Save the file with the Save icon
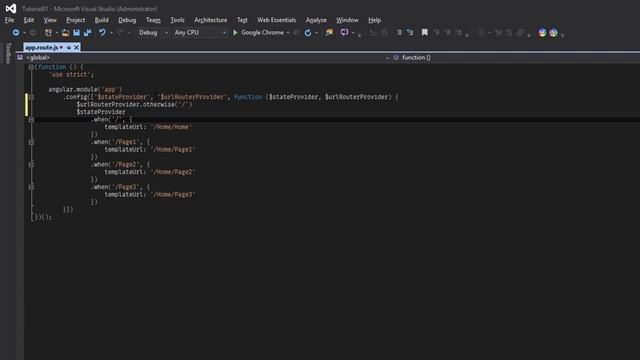640x360 pixels. point(76,33)
